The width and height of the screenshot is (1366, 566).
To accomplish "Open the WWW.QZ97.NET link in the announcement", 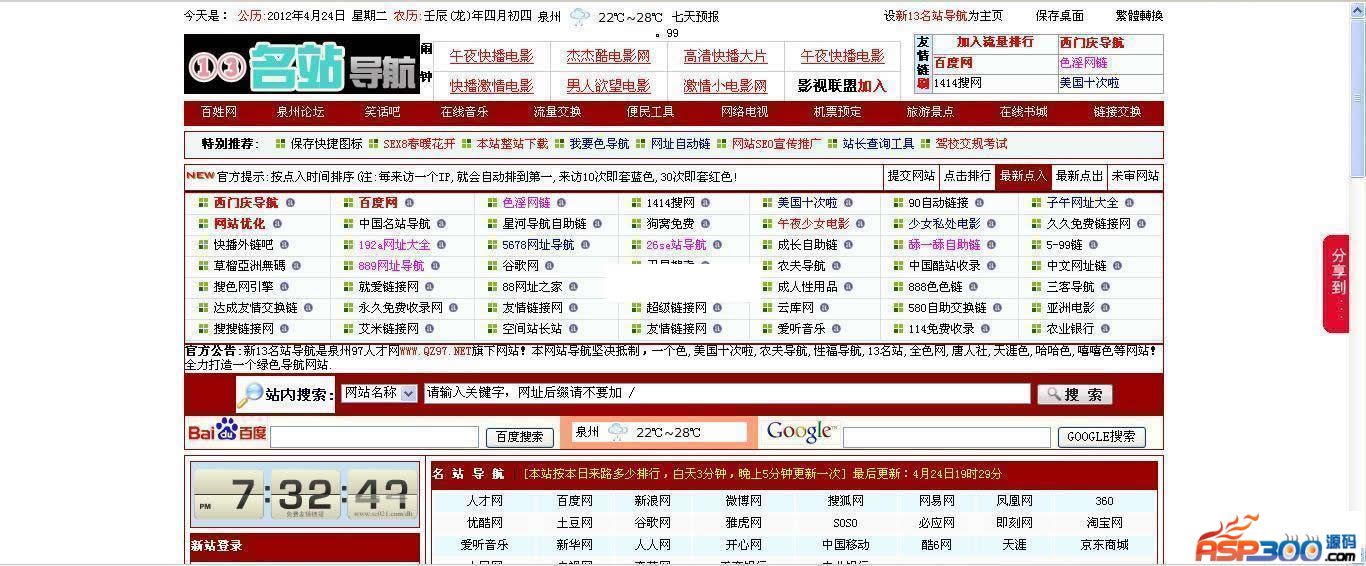I will click(435, 351).
